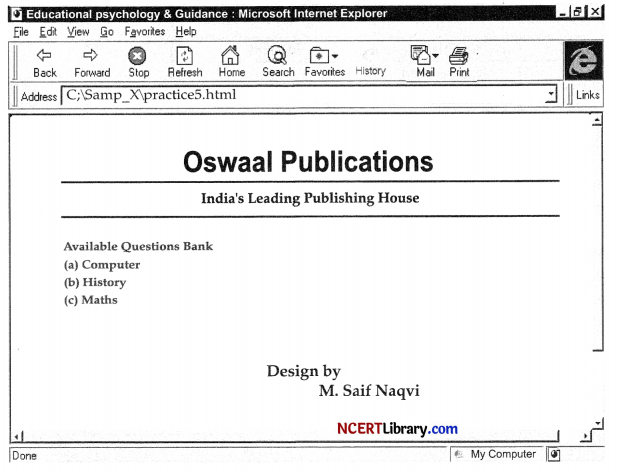Open the View menu

(x=78, y=32)
